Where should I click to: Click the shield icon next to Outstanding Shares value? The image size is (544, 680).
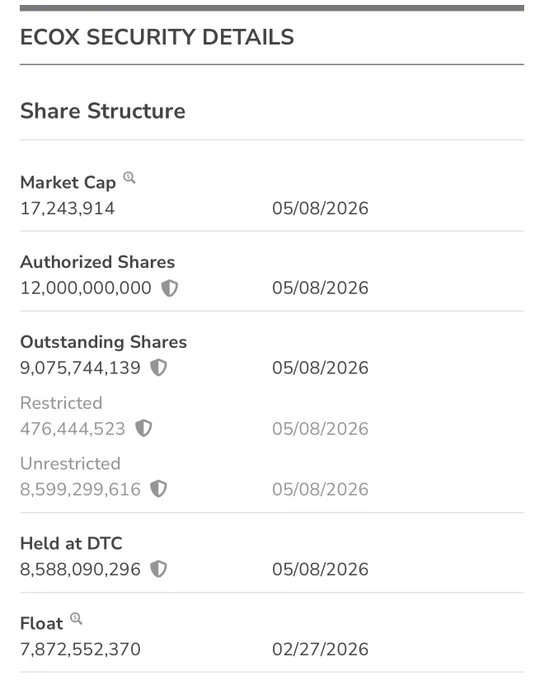click(158, 368)
